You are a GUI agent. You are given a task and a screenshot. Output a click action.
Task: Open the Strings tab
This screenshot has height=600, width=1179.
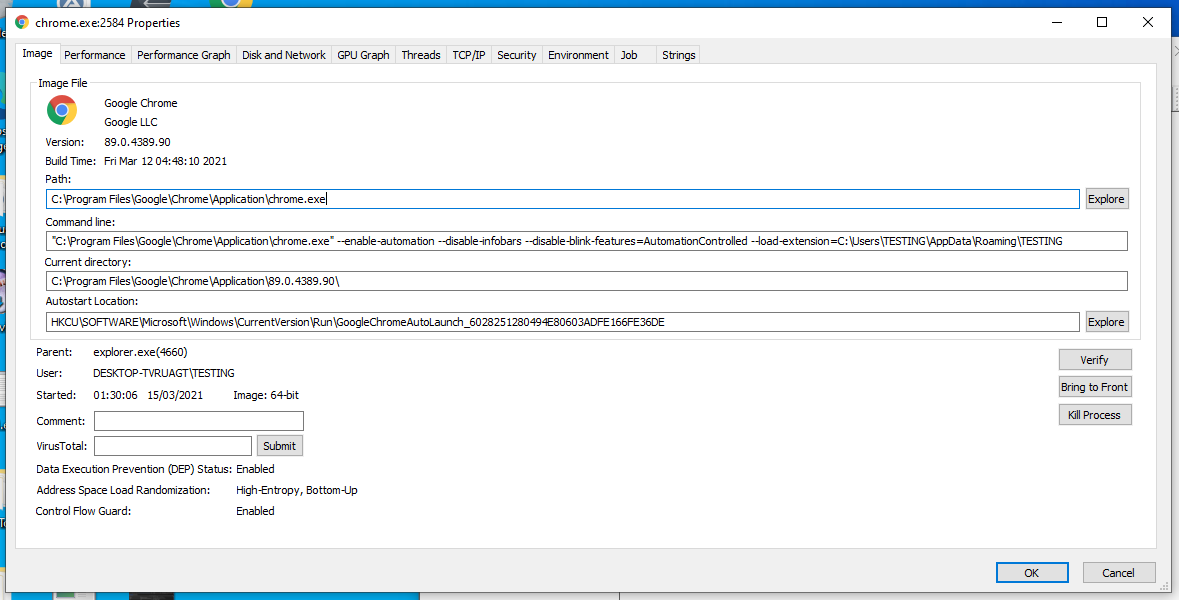678,55
